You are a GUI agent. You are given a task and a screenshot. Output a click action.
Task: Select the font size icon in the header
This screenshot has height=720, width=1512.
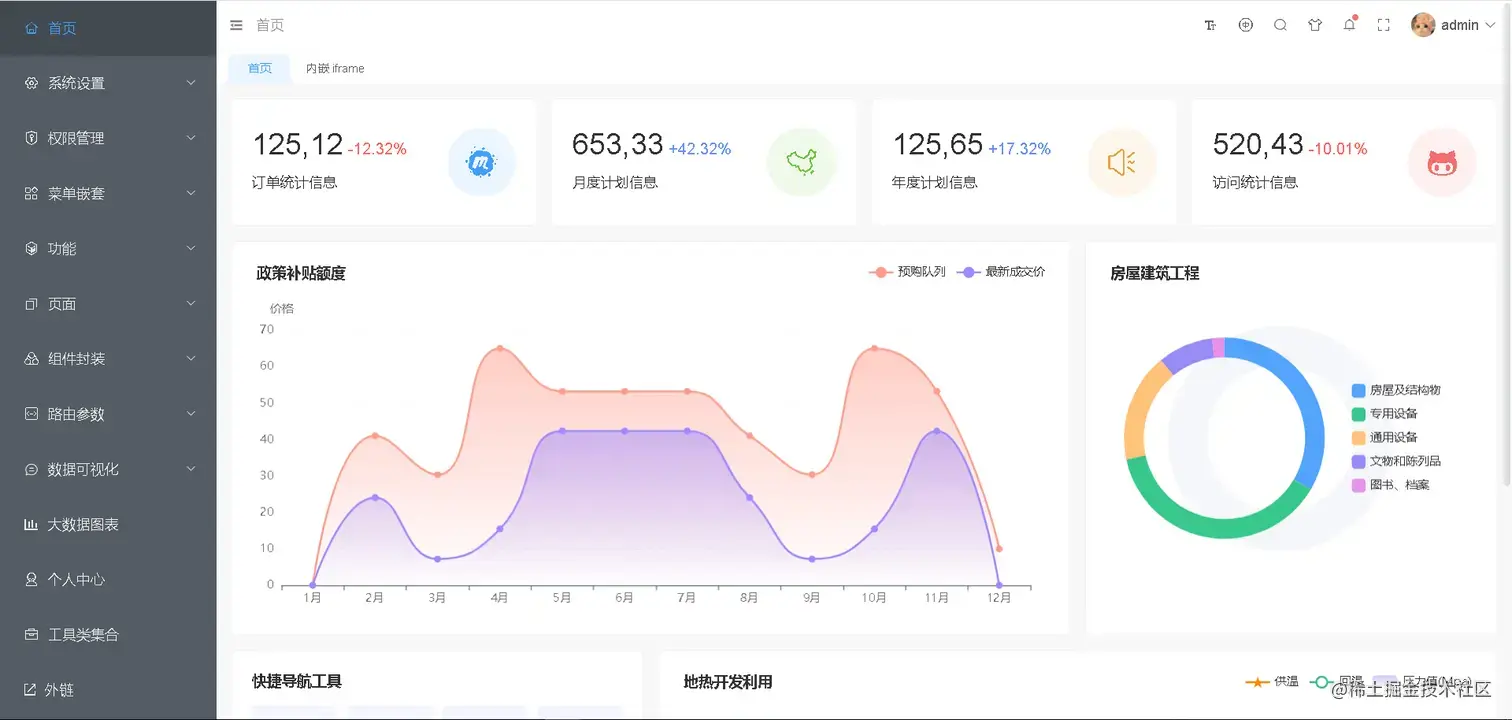1210,24
